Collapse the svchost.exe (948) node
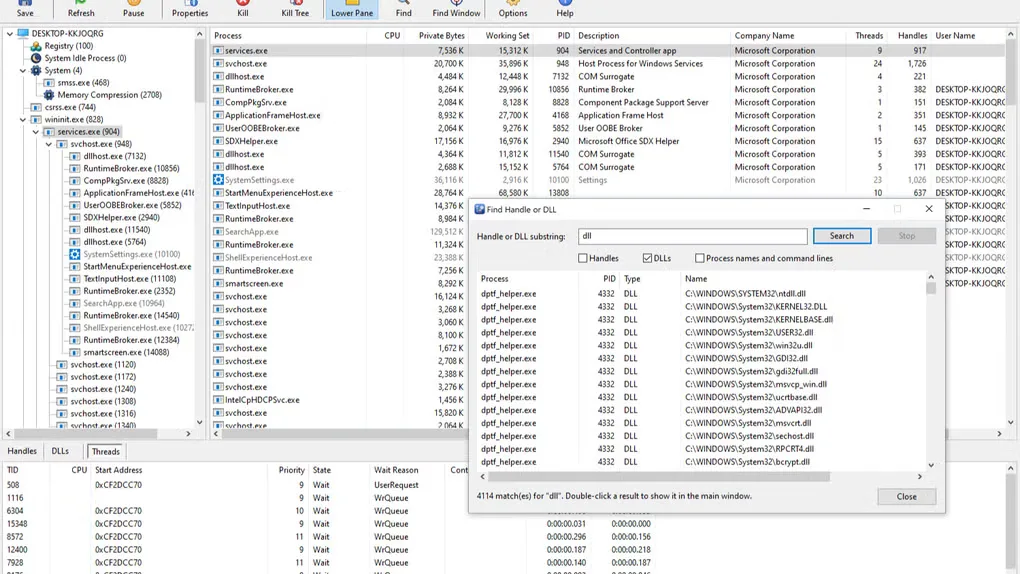The width and height of the screenshot is (1020, 574). tap(49, 144)
